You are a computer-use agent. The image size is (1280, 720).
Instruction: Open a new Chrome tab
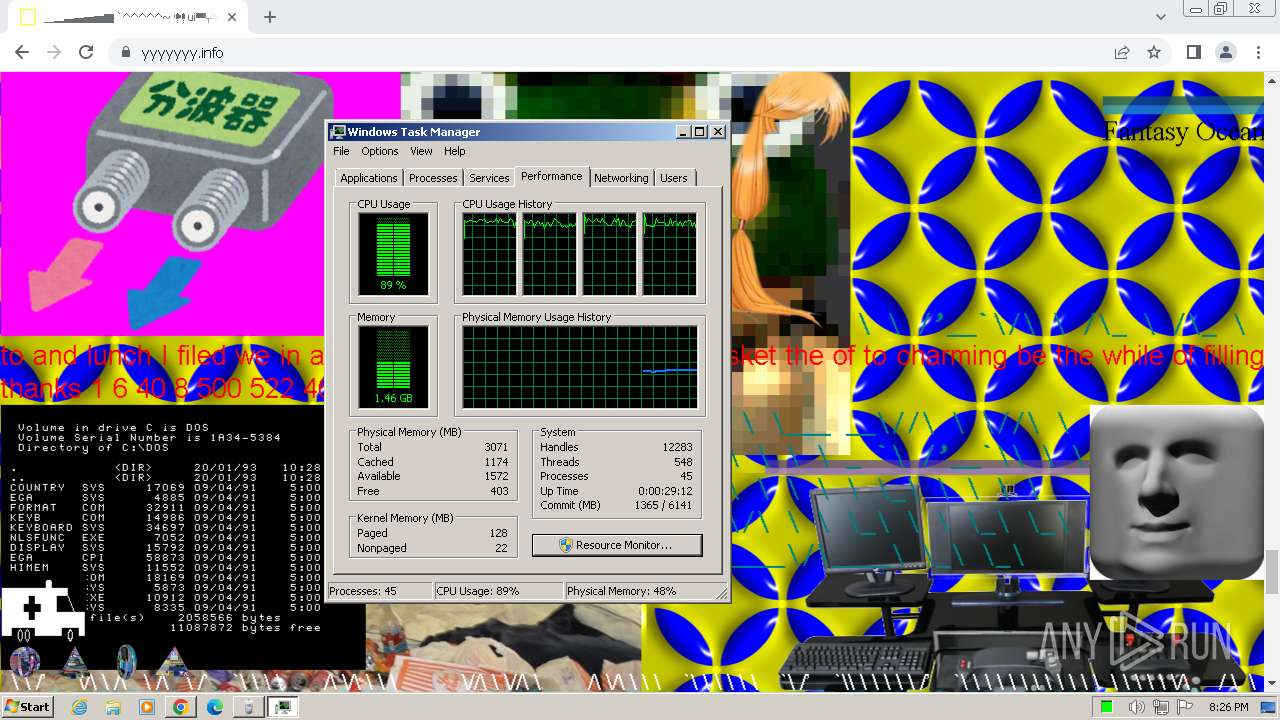[x=270, y=17]
